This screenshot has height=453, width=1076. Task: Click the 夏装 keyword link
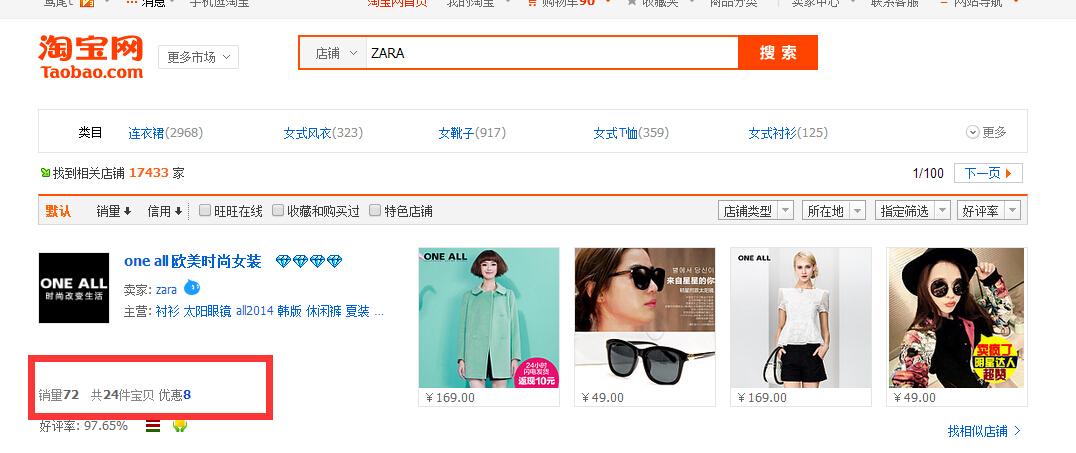358,312
